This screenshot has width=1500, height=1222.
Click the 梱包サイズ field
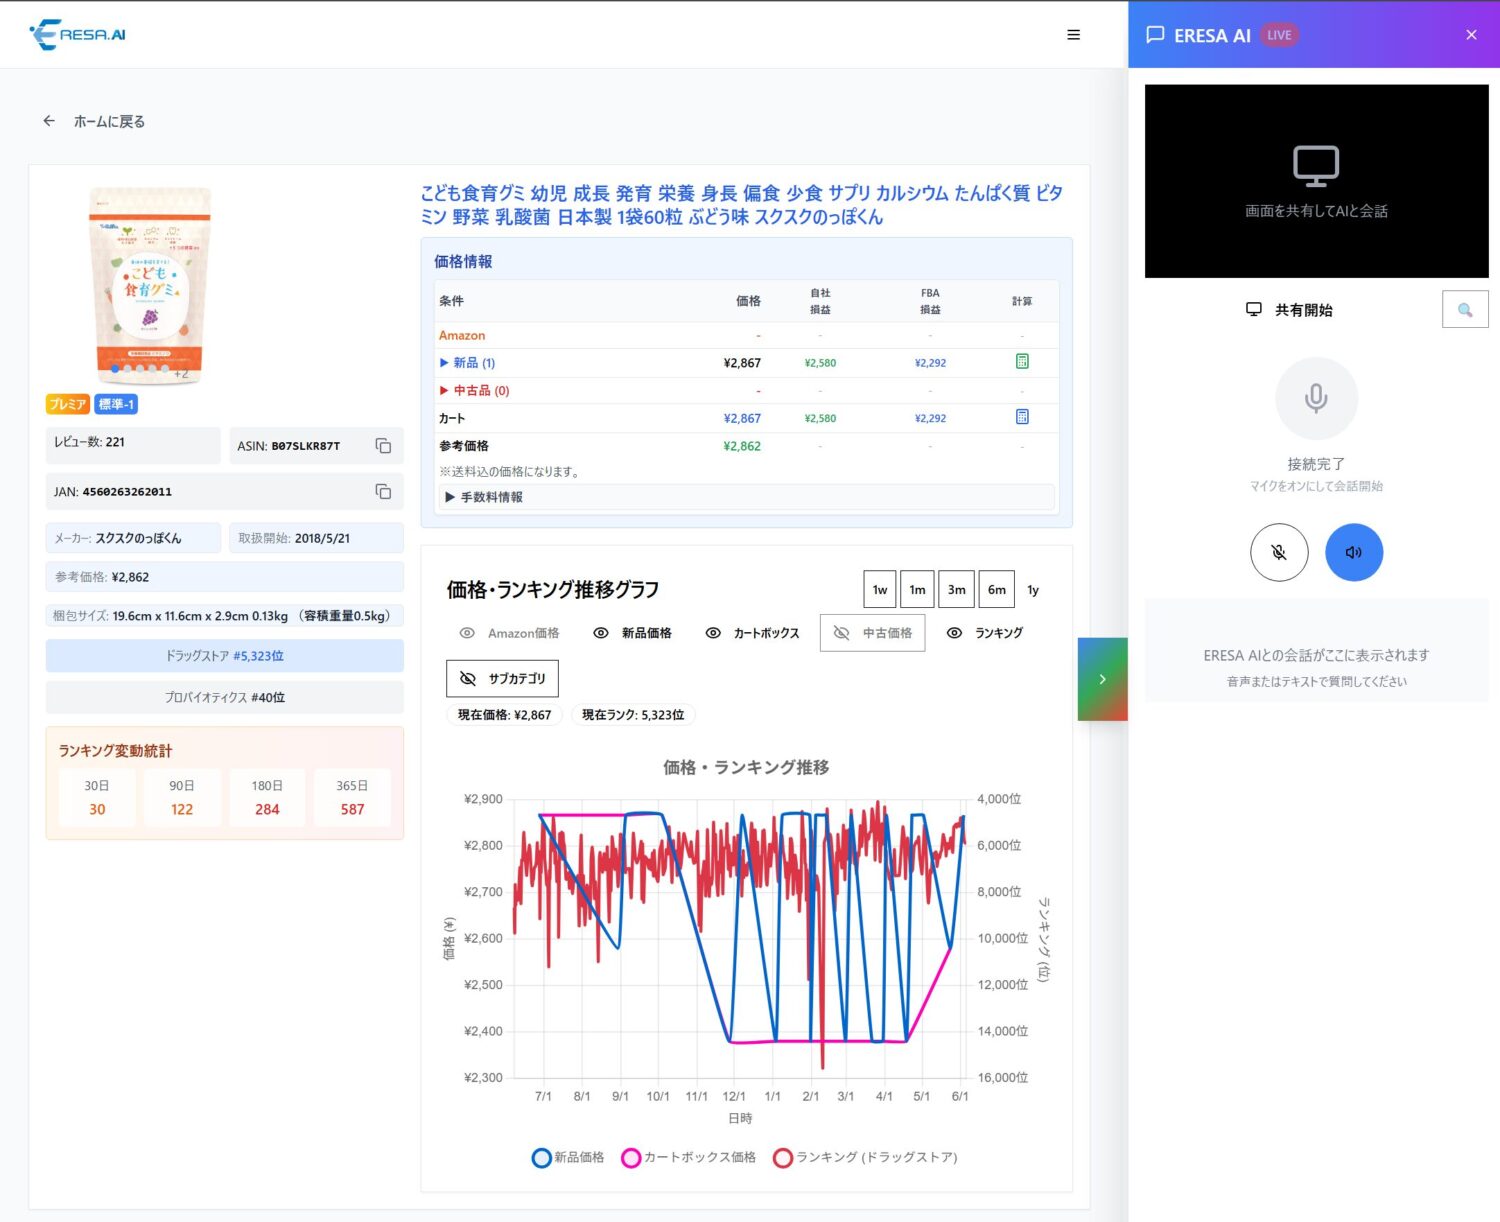click(224, 616)
